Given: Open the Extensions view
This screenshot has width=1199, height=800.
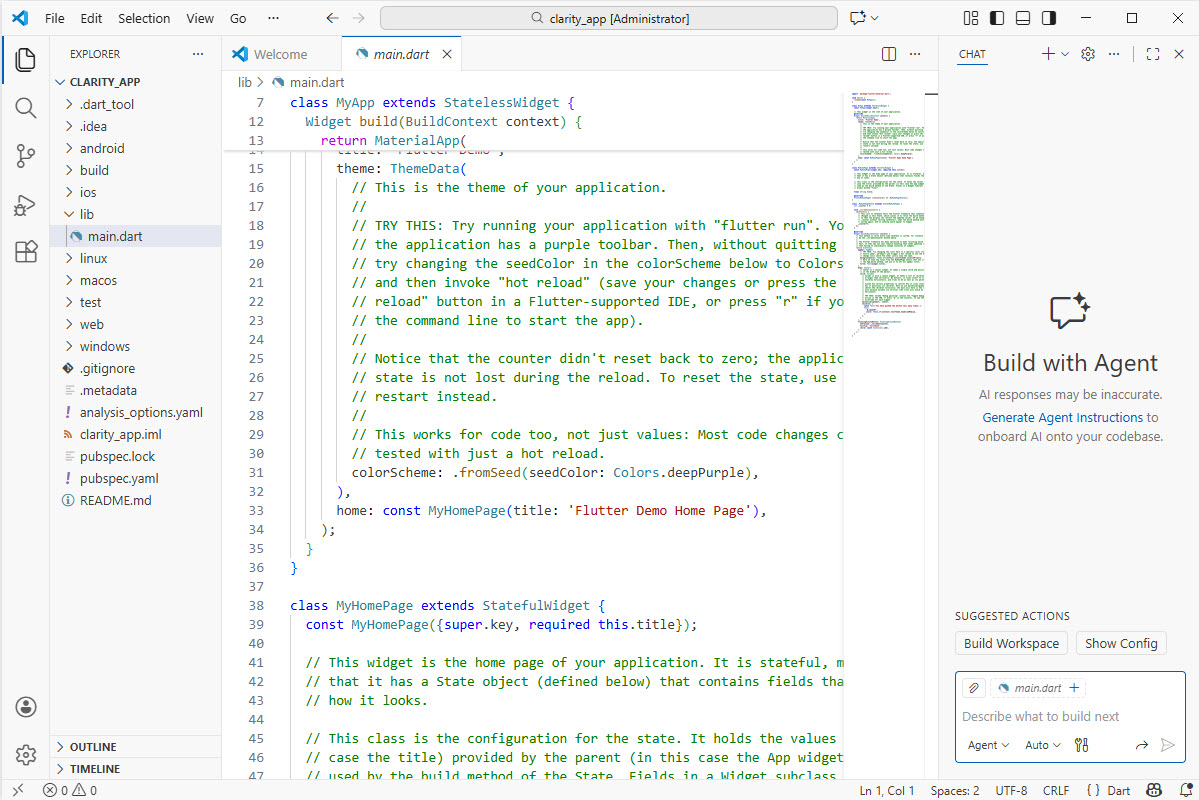Looking at the screenshot, I should point(25,253).
